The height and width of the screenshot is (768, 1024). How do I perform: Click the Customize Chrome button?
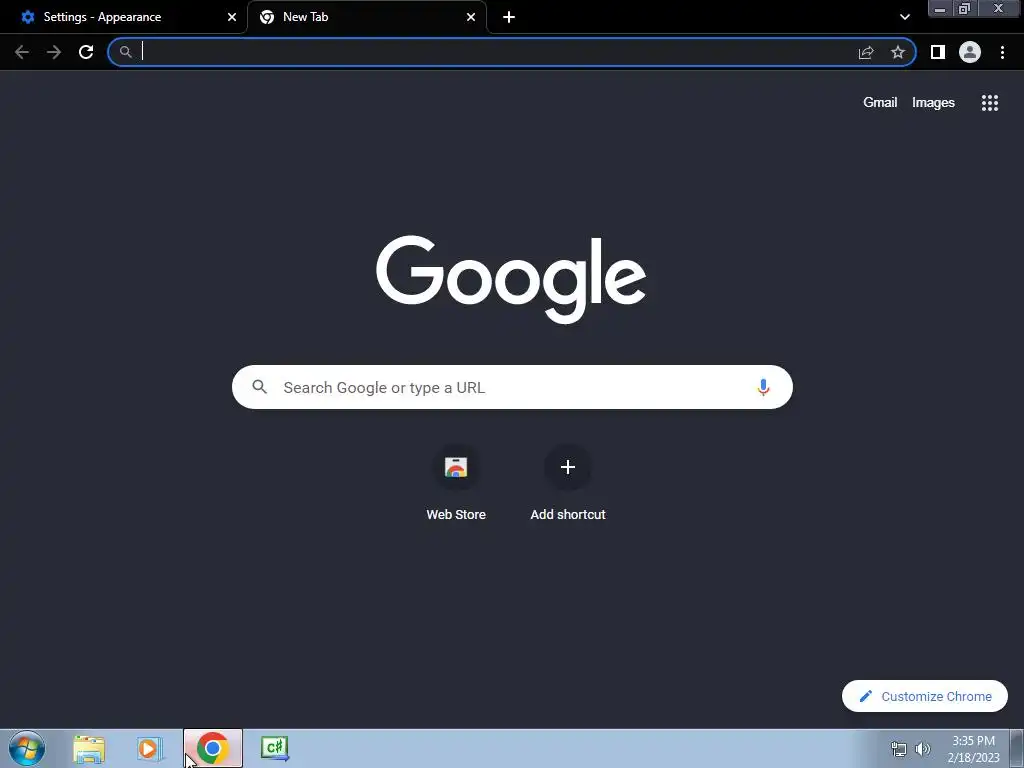tap(925, 696)
